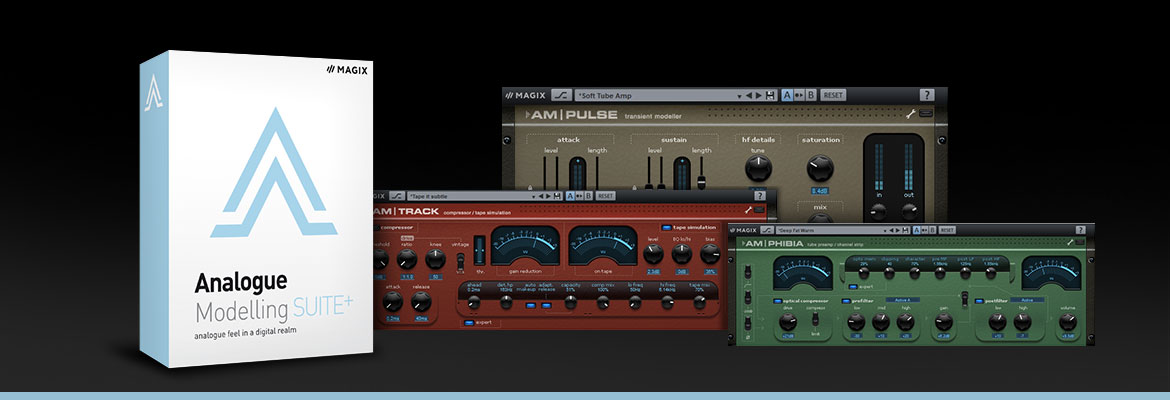Save preset in AM Track toolbar
Viewport: 1170px width, 400px height.
[x=557, y=196]
